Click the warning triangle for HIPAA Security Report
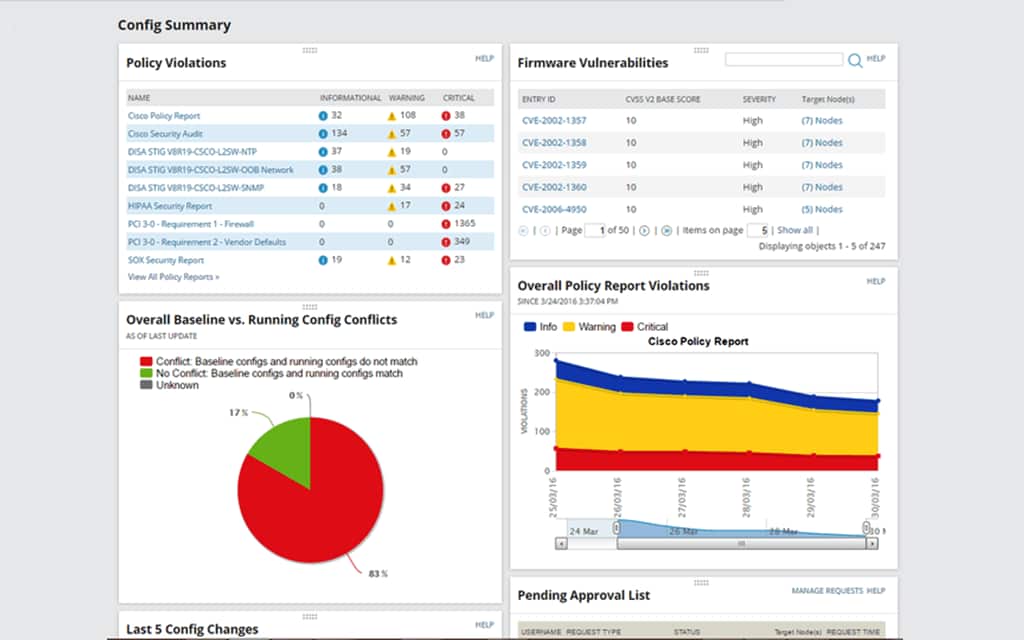 392,205
